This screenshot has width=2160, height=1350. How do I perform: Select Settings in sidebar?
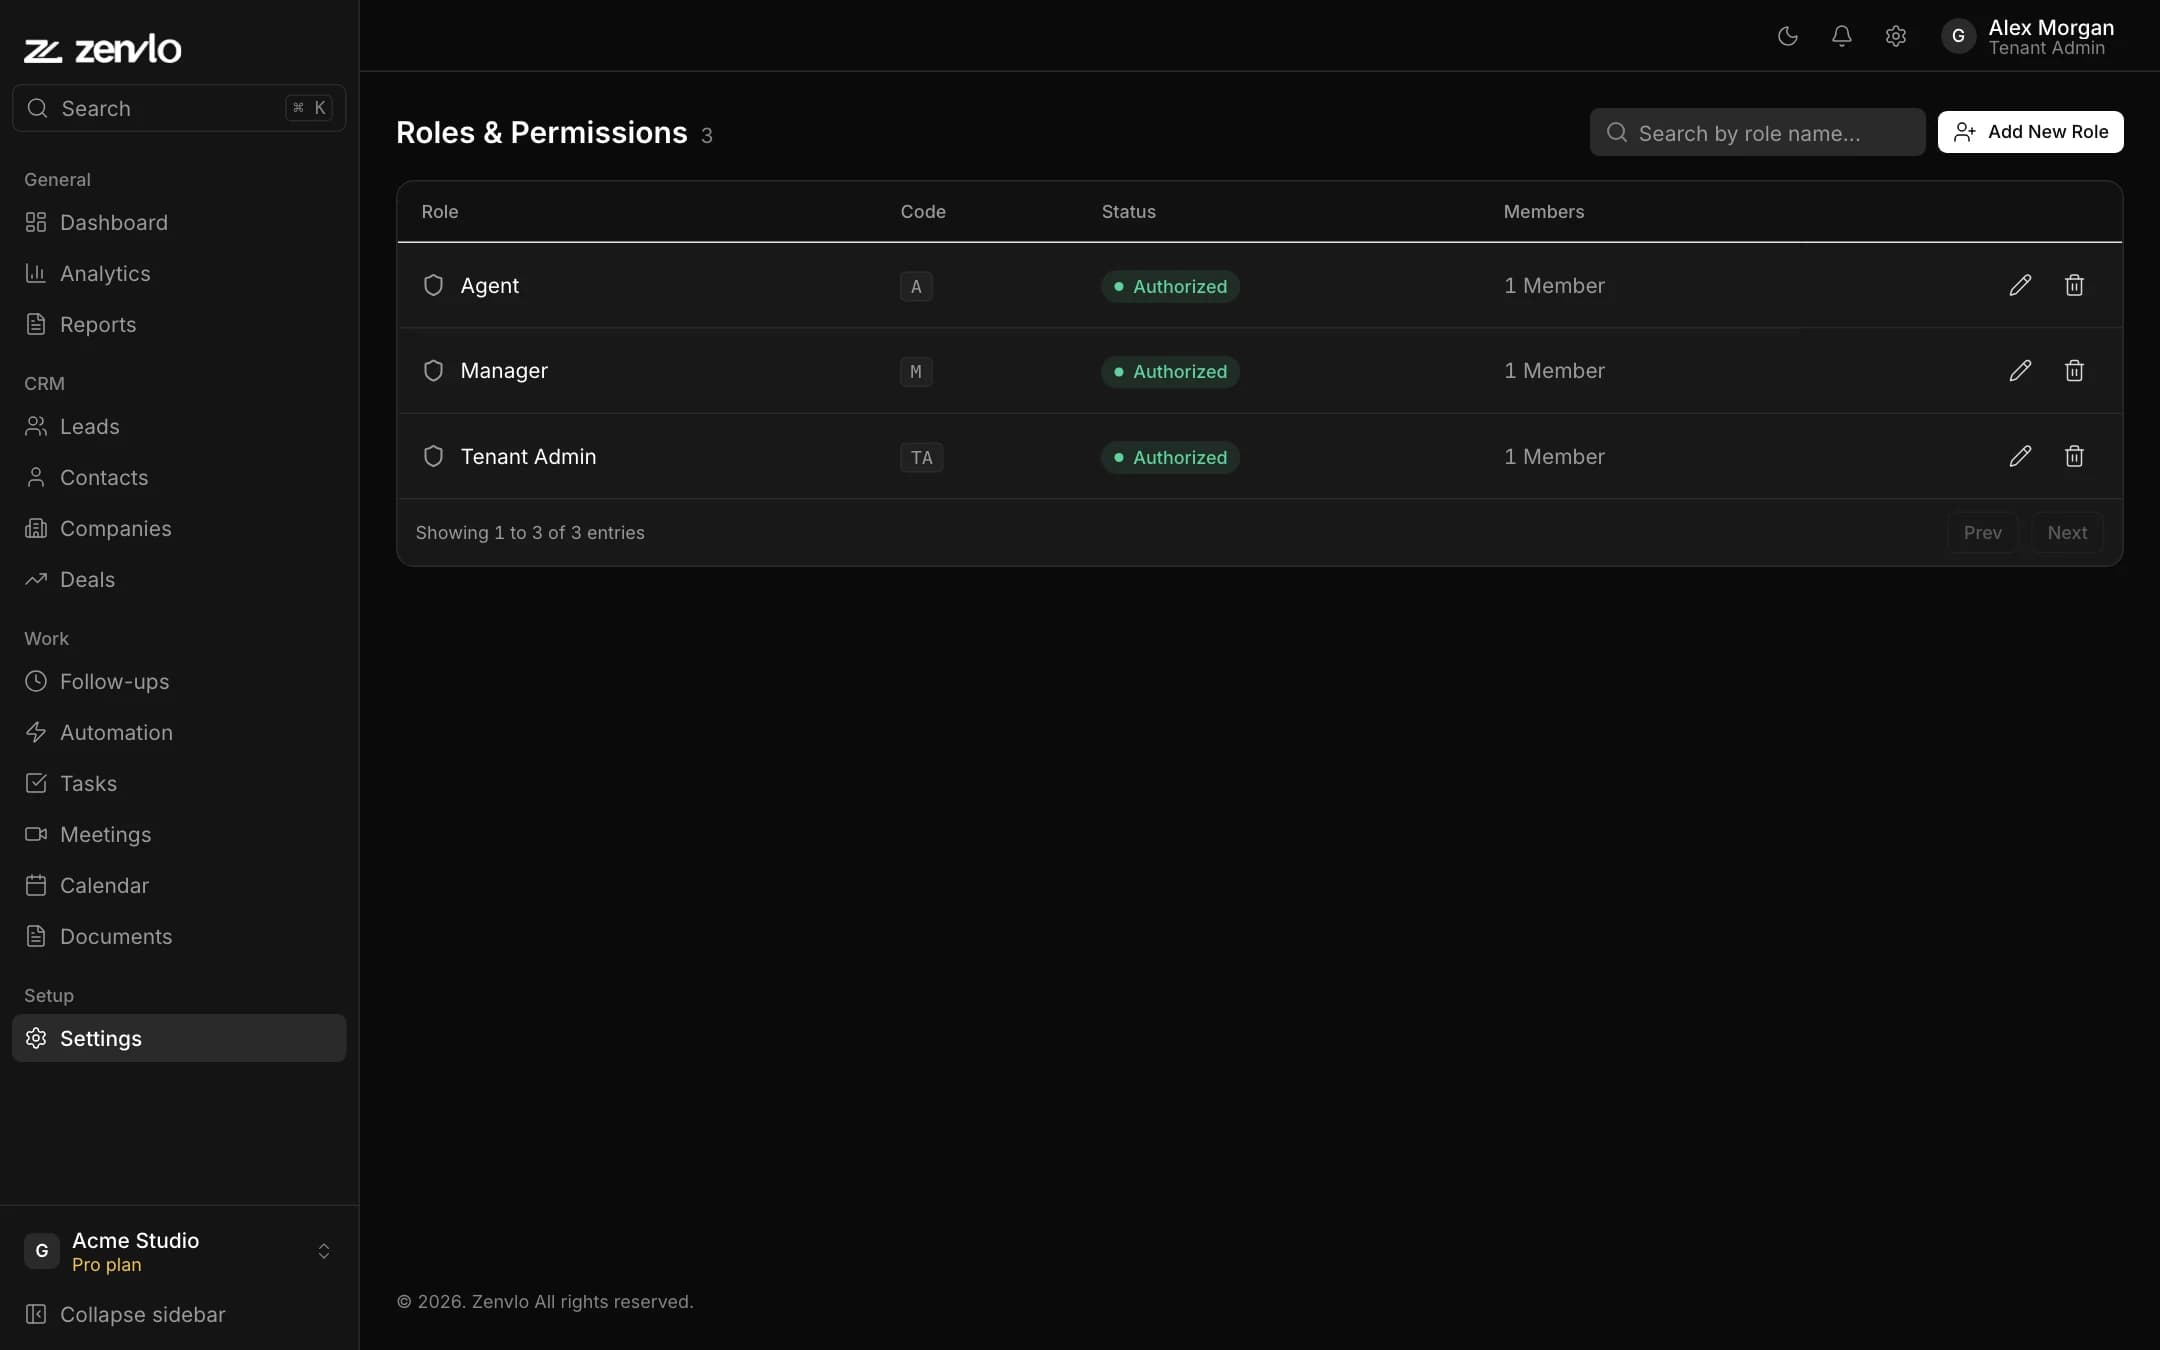point(179,1038)
